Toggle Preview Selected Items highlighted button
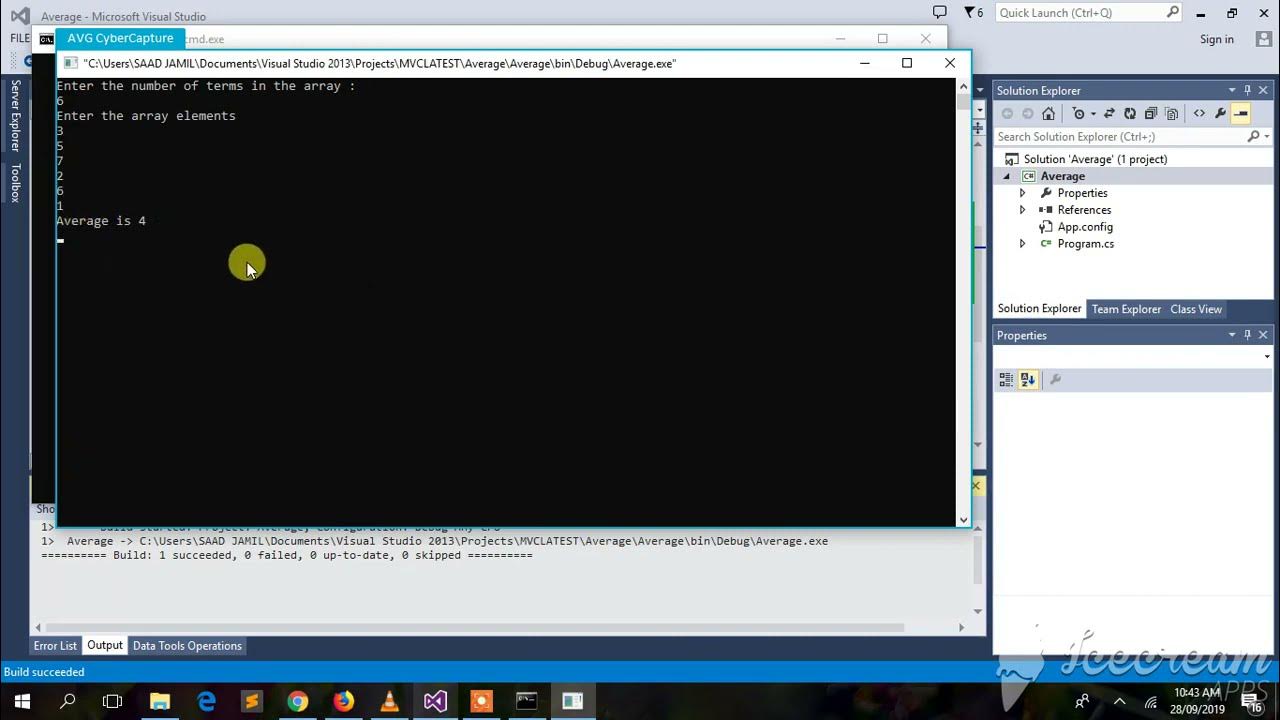1280x720 pixels. pyautogui.click(x=1241, y=114)
